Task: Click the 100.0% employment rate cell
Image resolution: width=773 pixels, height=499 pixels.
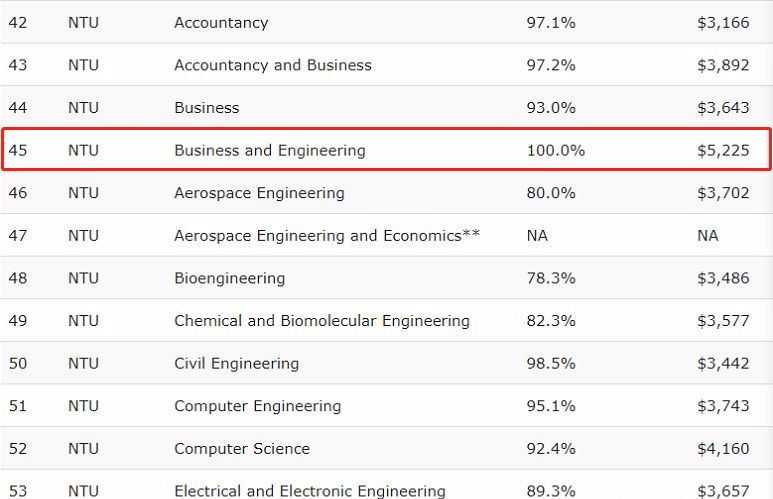Action: (555, 150)
